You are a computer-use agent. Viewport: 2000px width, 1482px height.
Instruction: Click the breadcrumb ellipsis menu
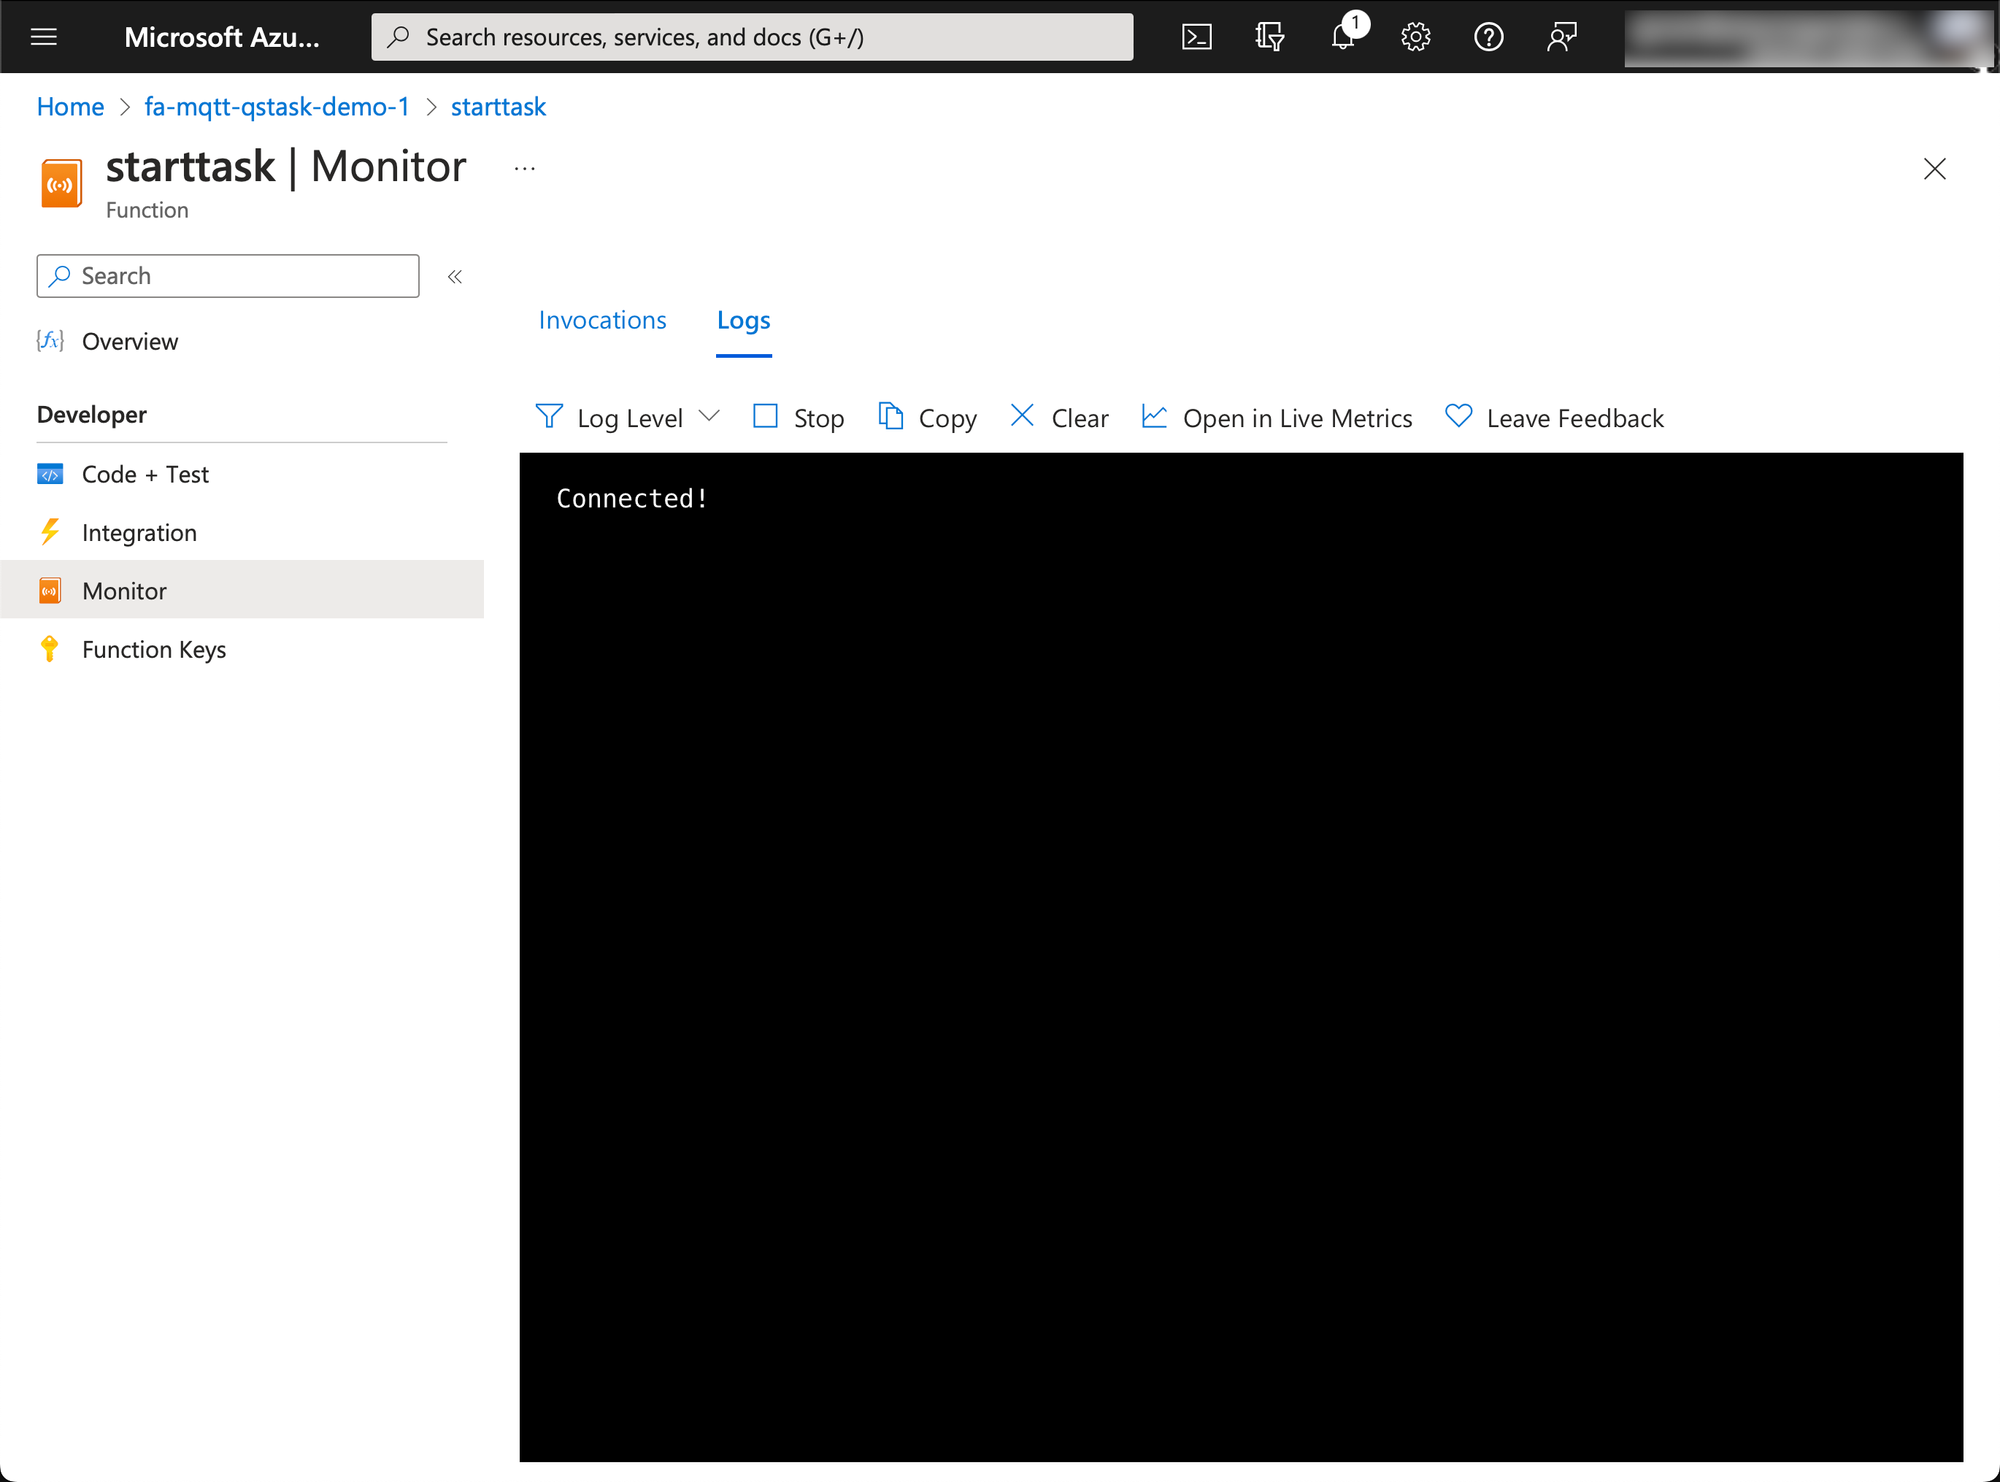(525, 168)
